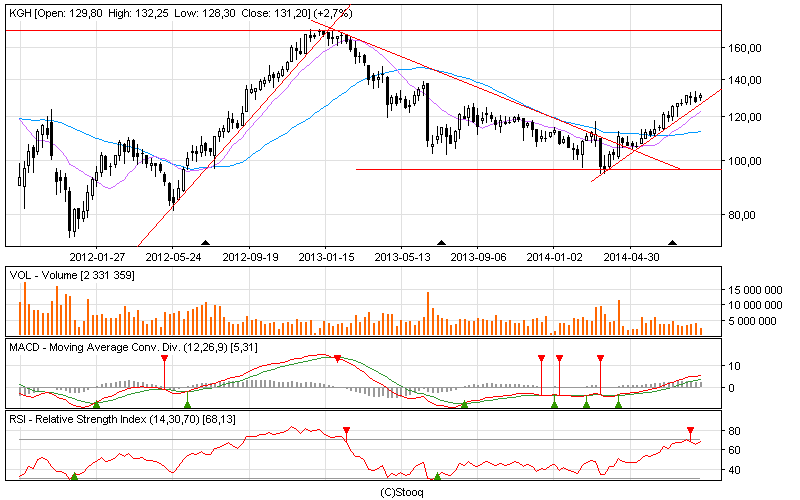Image resolution: width=800 pixels, height=500 pixels.
Task: Click black triangle marker right of 2014-04-30
Action: [672, 243]
